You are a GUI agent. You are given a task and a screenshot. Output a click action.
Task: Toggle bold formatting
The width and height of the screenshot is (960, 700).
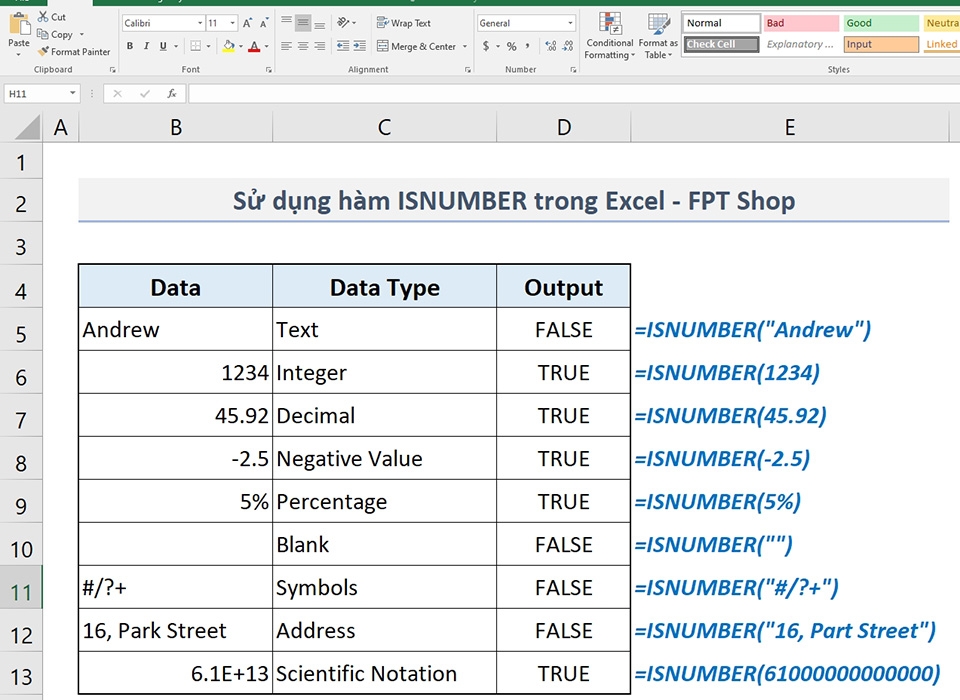(129, 46)
